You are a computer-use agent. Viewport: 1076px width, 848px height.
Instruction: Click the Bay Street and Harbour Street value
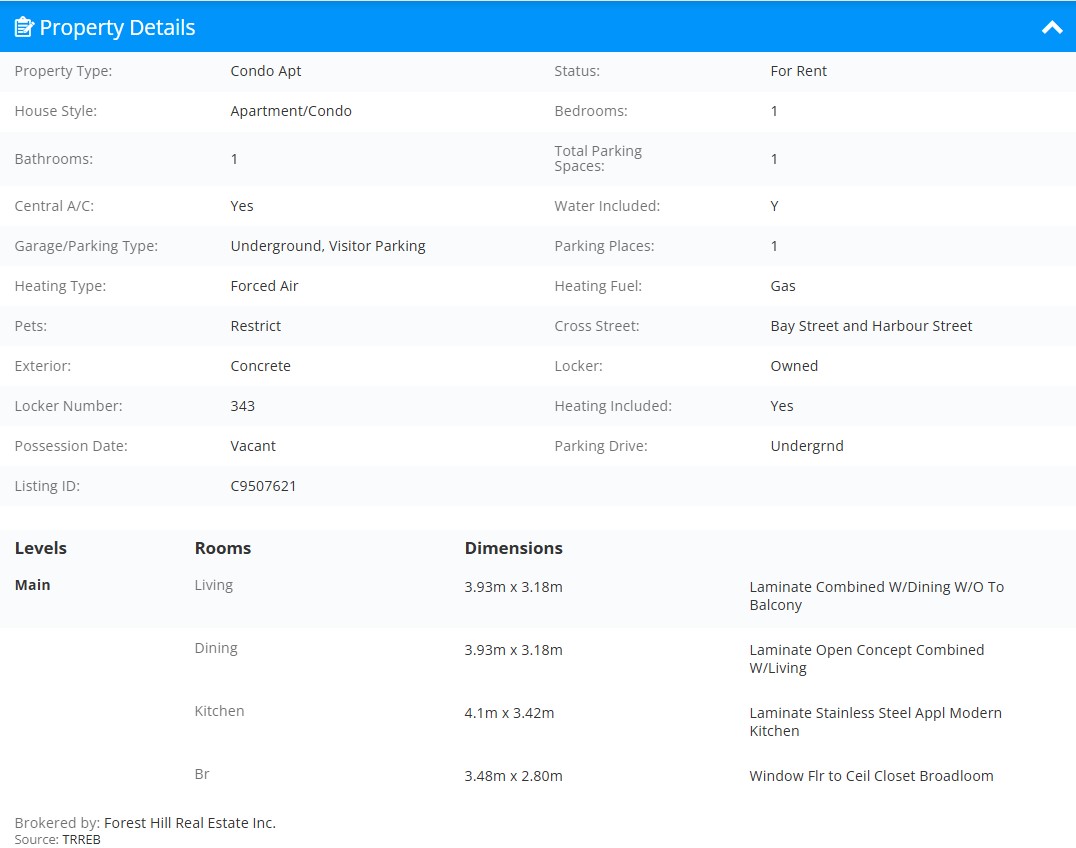871,326
